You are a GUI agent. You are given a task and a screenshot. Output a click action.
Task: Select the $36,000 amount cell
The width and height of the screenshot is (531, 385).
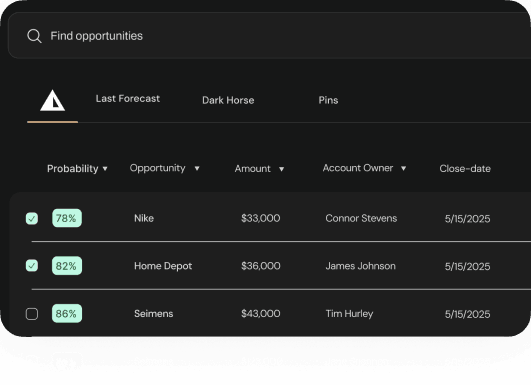click(261, 266)
